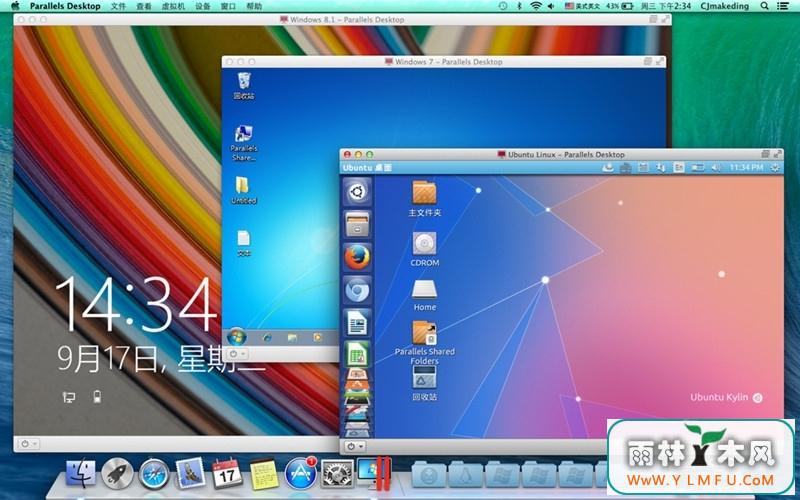Open the 查看 menu
Viewport: 800px width, 500px height.
[x=144, y=6]
